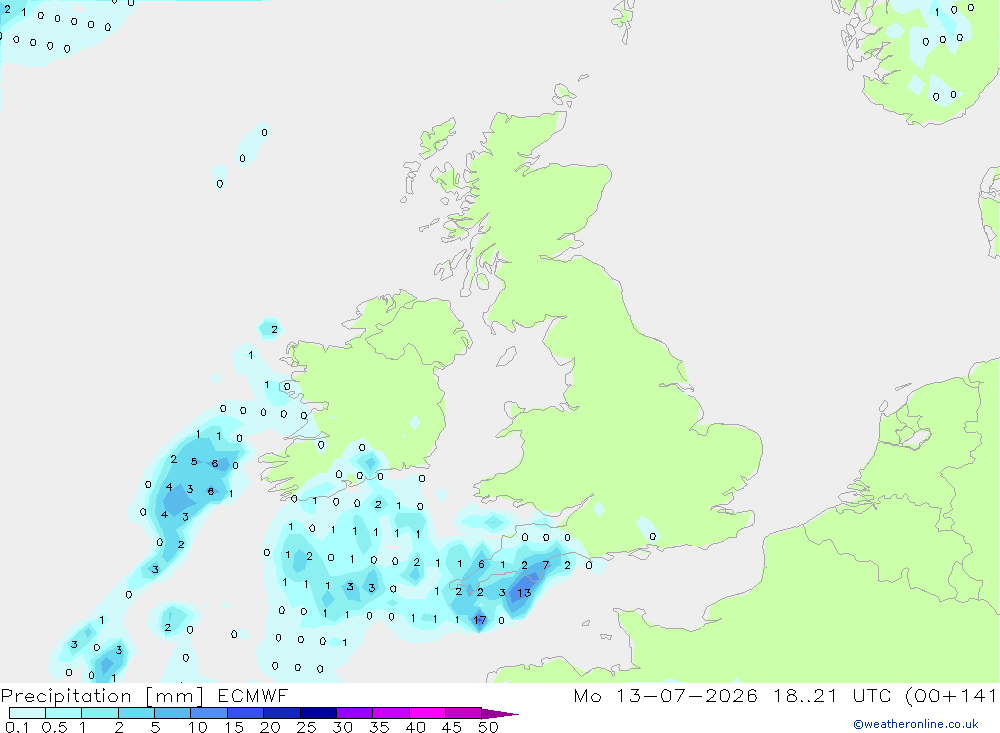Click the legend label "15"

click(234, 727)
